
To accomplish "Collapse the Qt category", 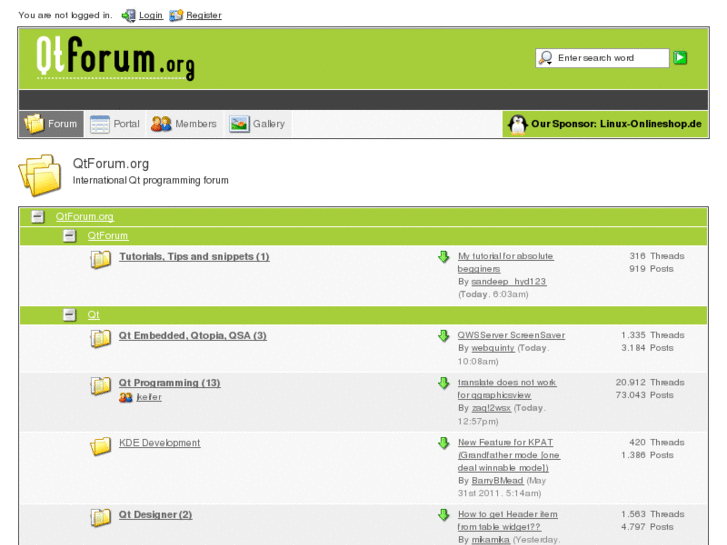I will click(x=69, y=315).
